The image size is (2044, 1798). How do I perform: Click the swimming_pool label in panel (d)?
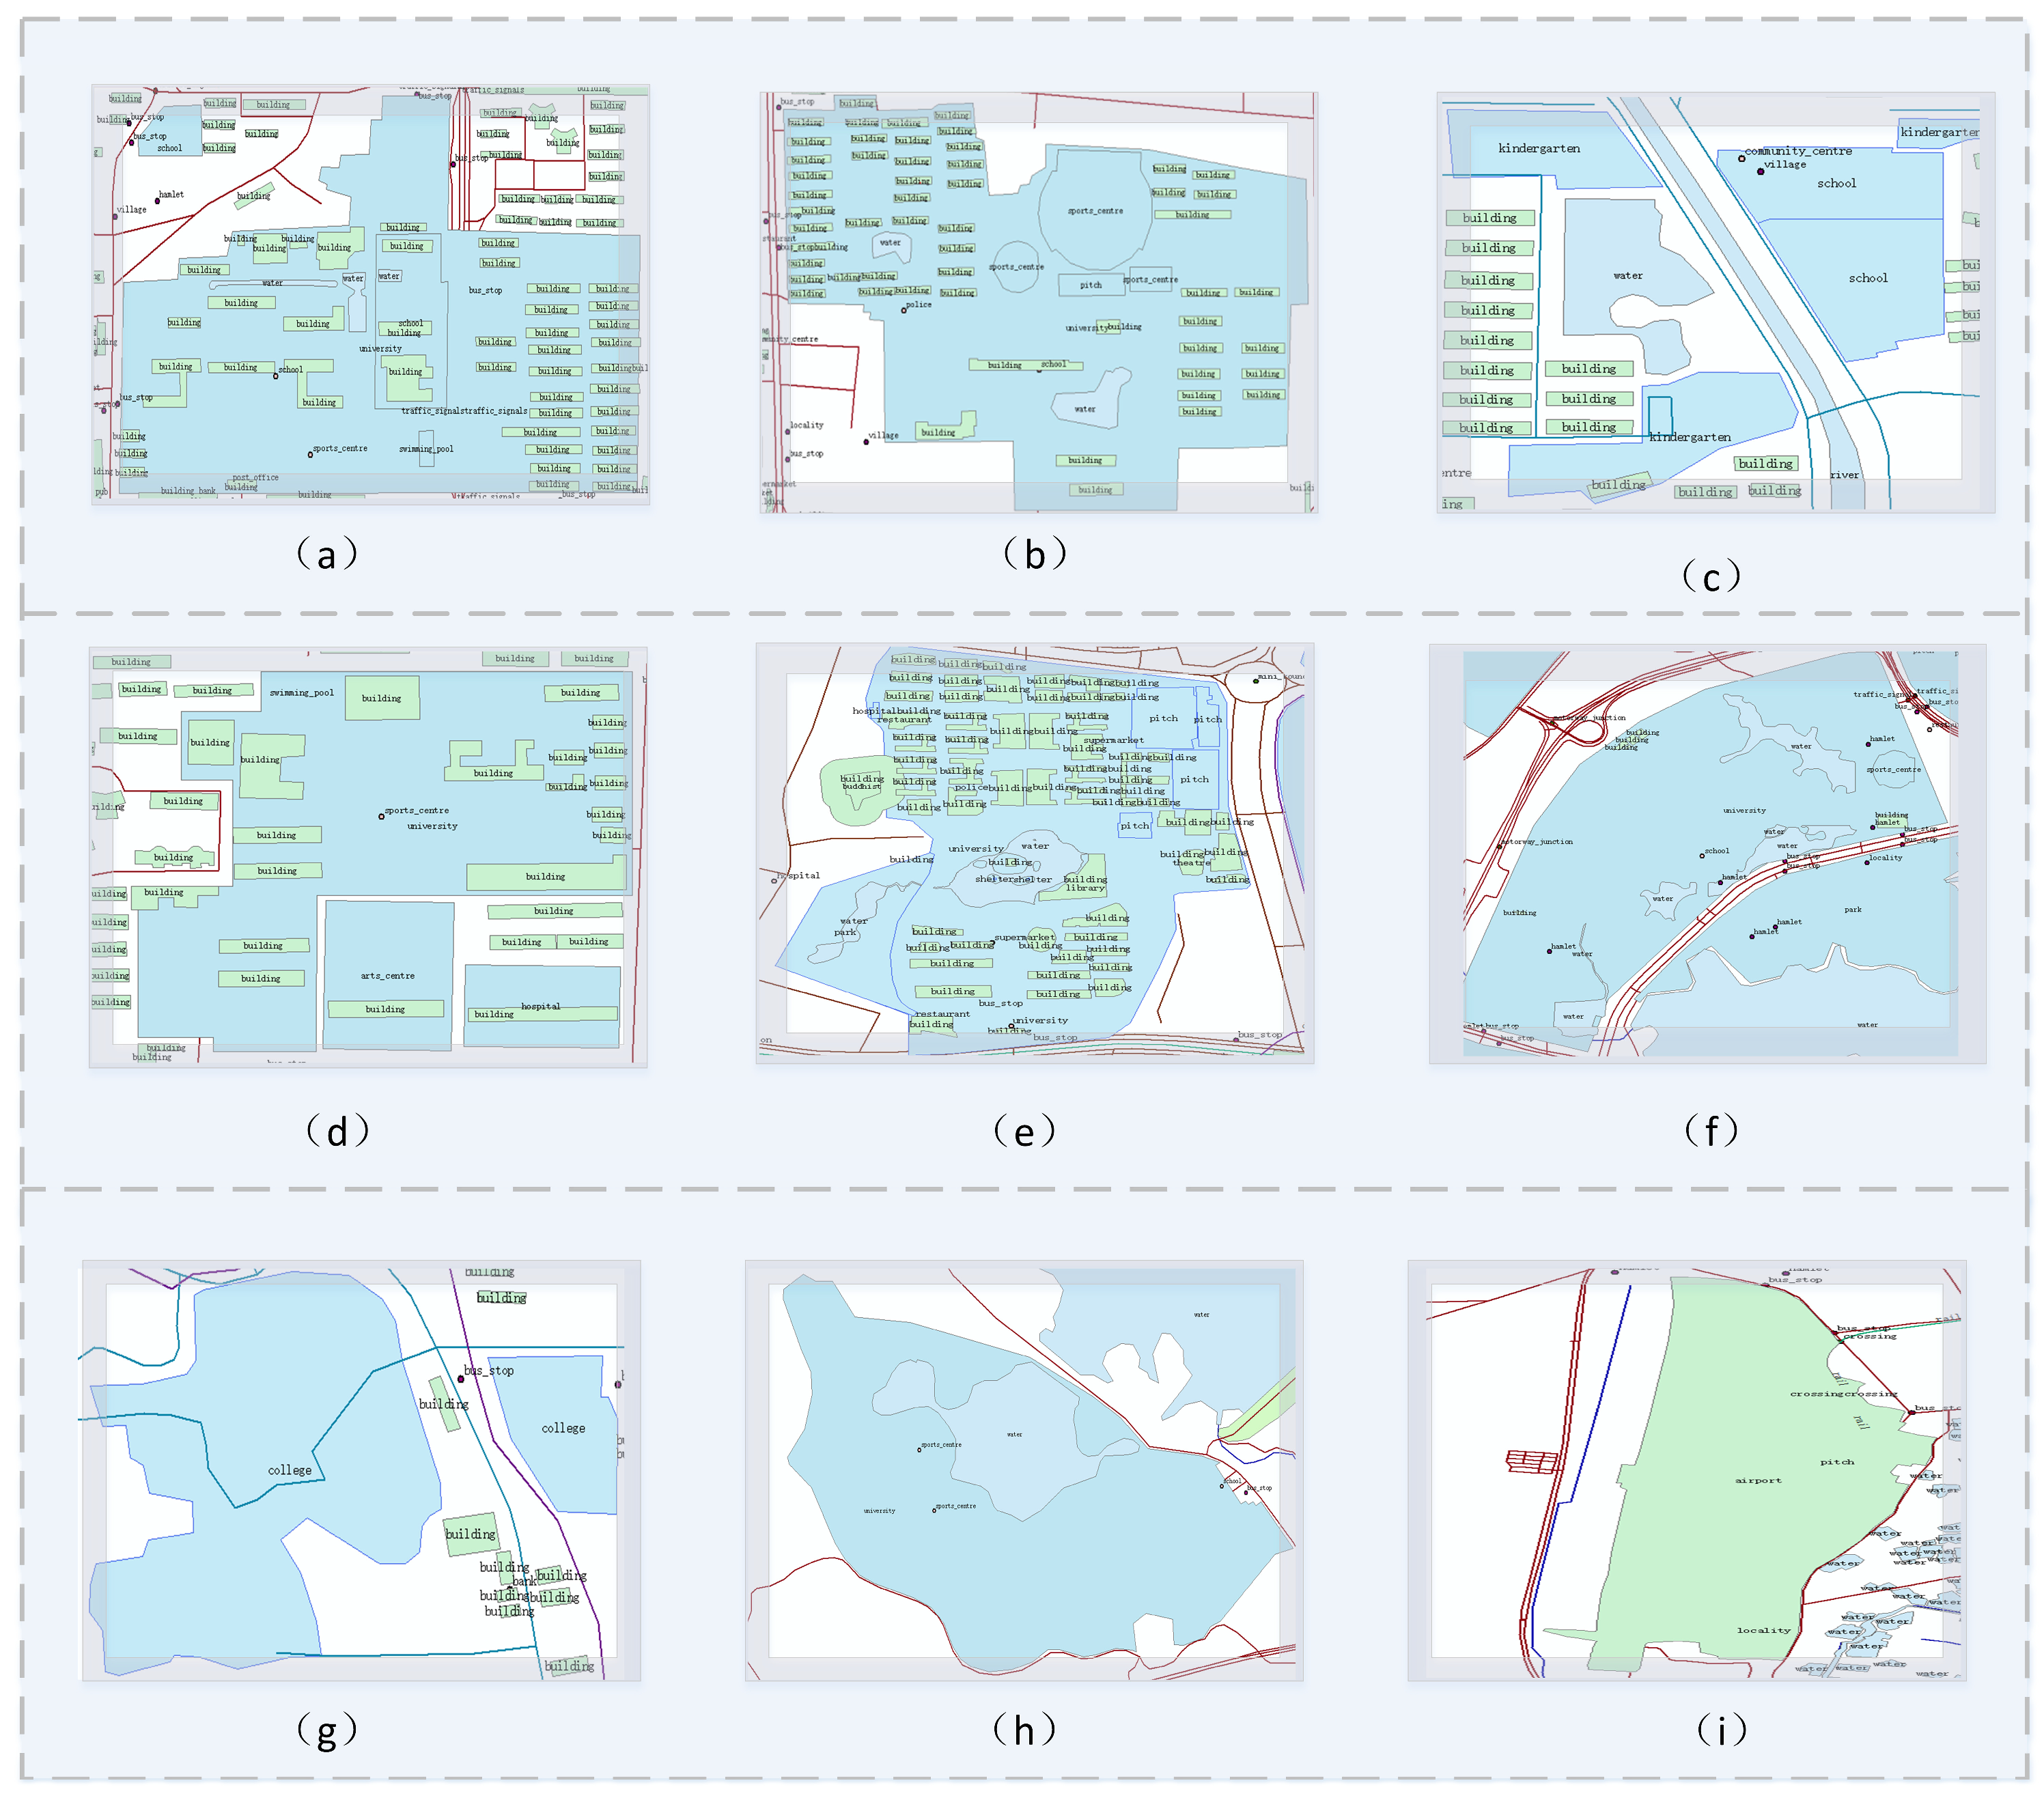click(302, 692)
